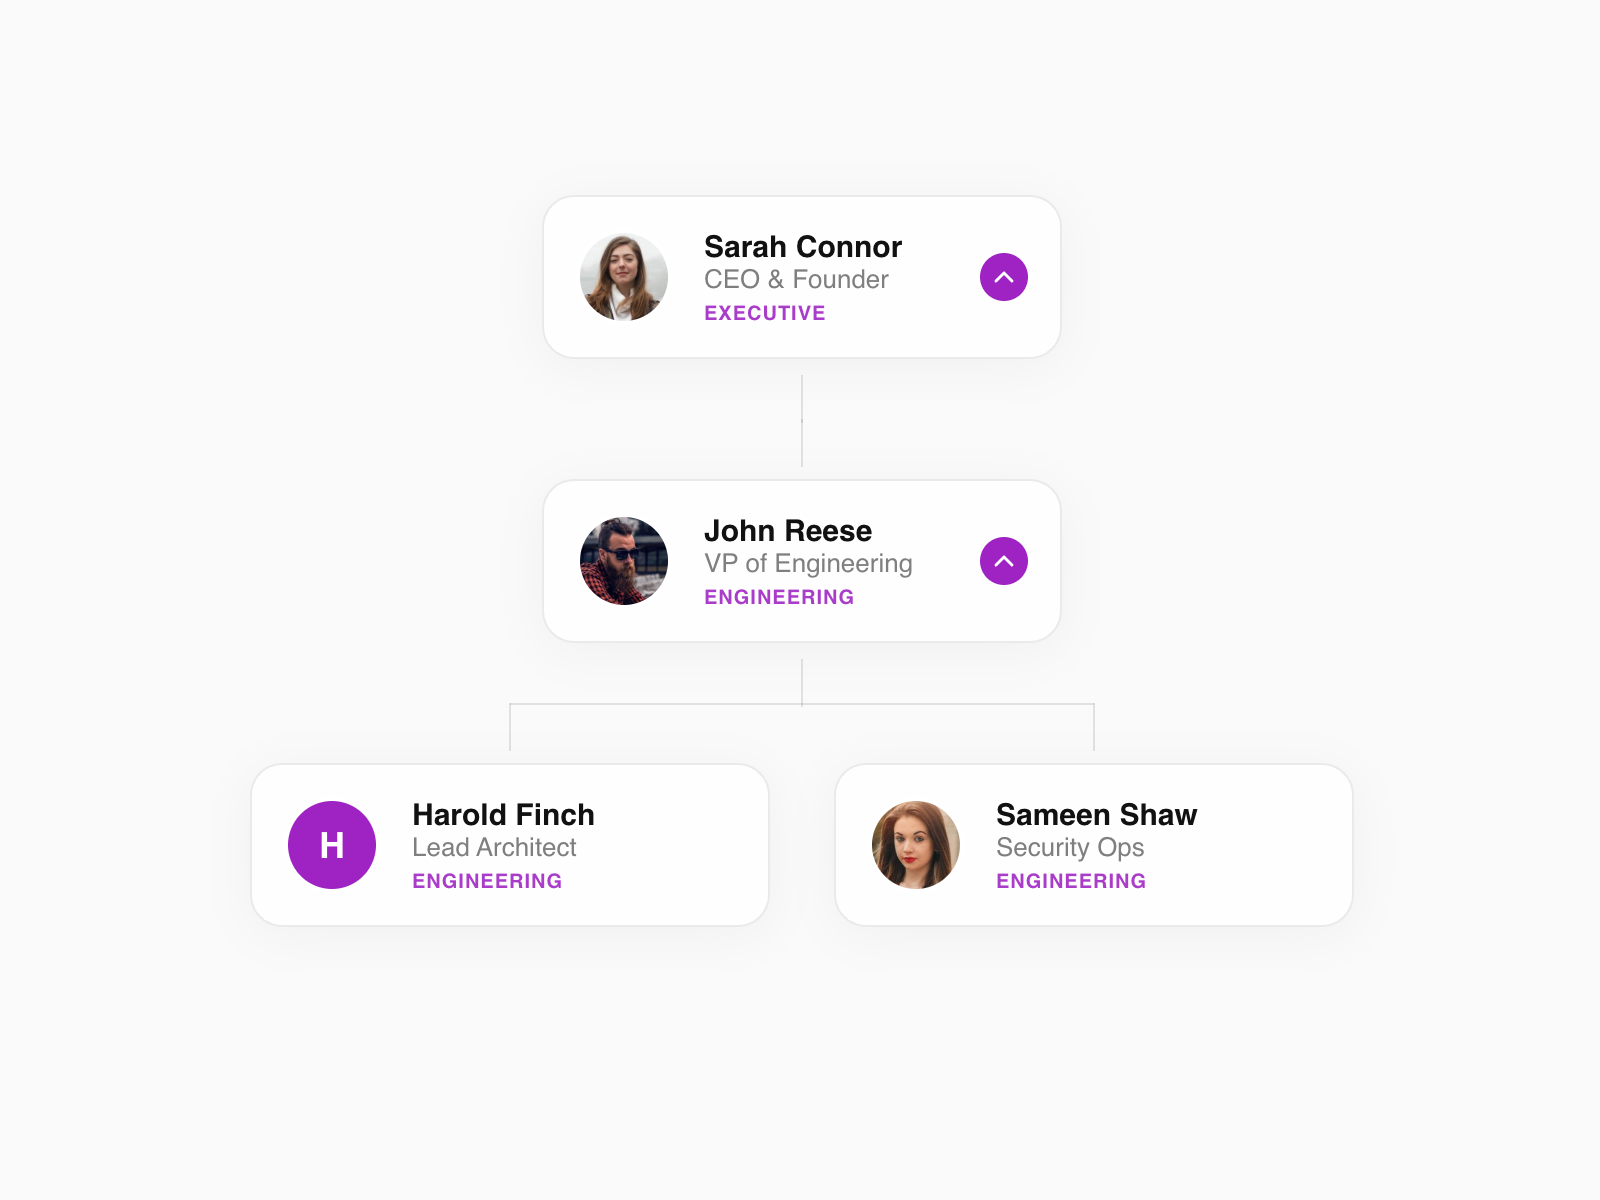1600x1200 pixels.
Task: Click the CEO & Founder title text
Action: pyautogui.click(x=796, y=280)
